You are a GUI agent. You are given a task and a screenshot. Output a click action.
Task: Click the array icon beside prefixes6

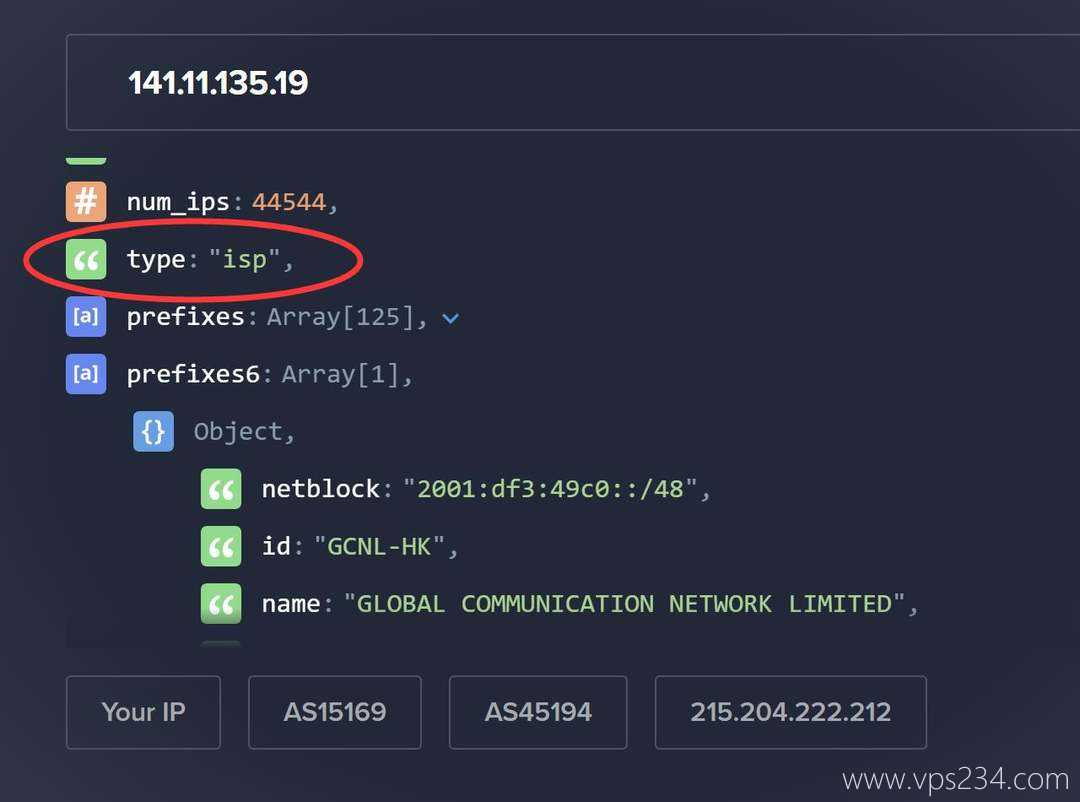[x=86, y=373]
